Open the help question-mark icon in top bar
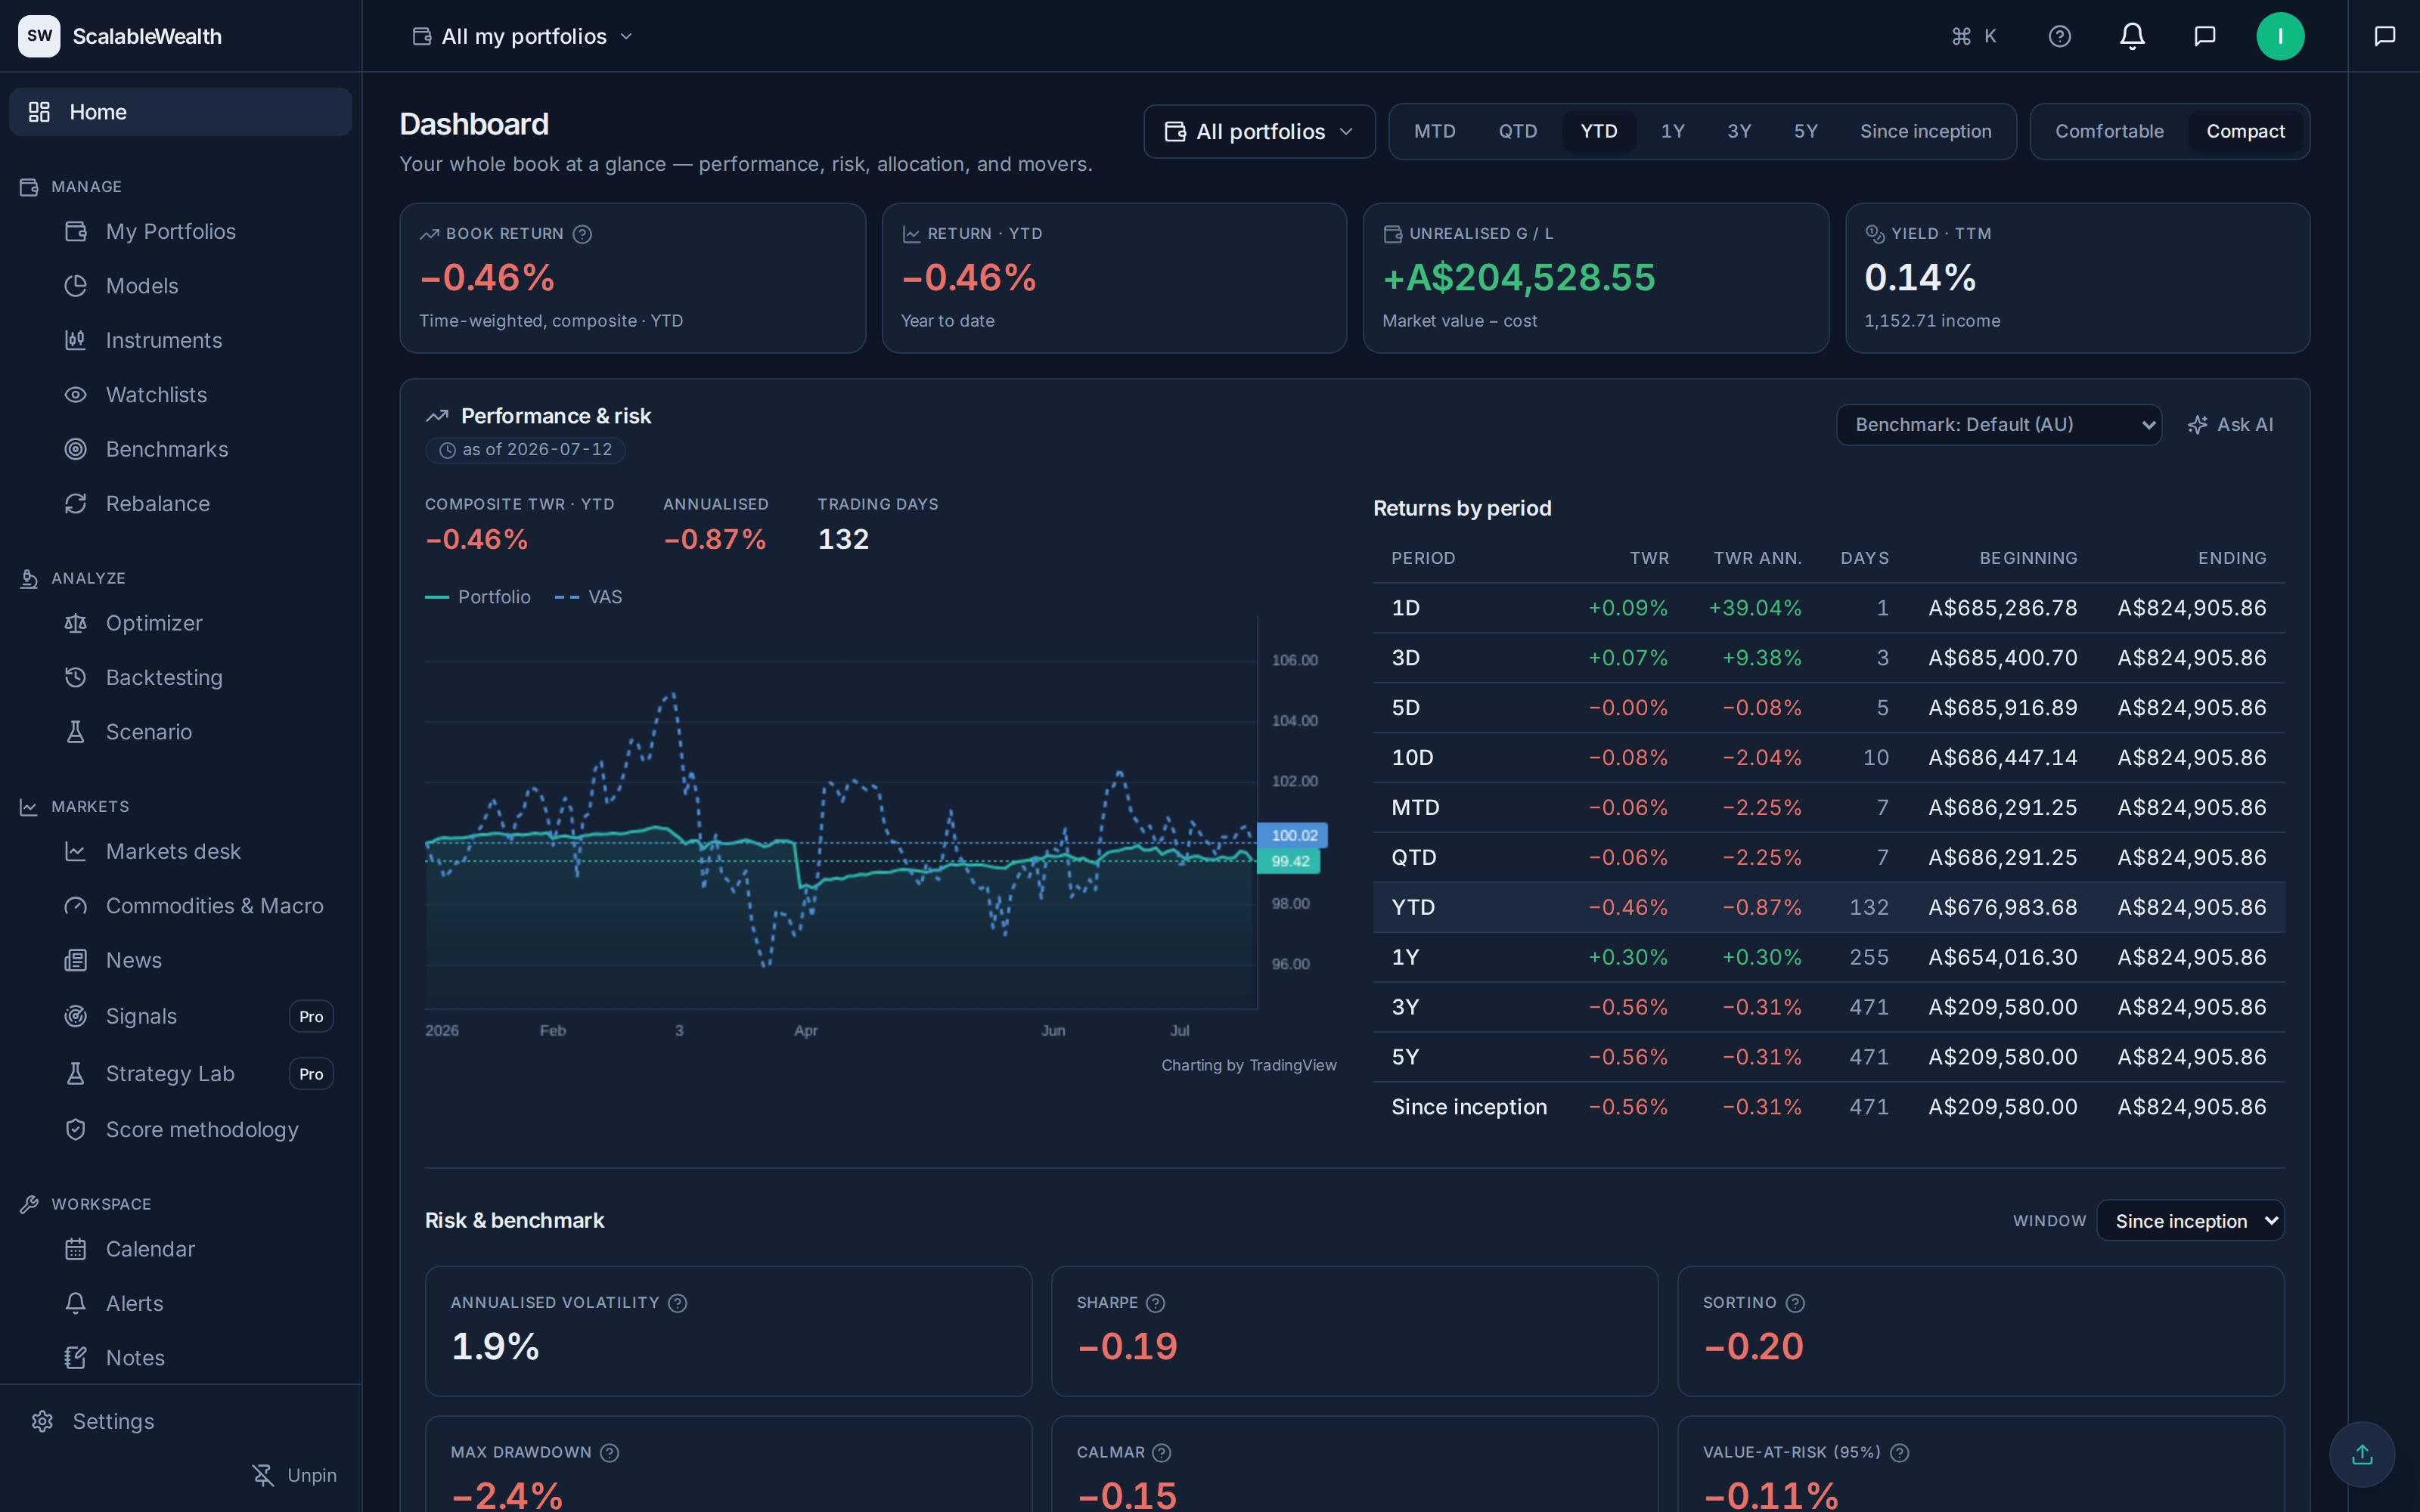Image resolution: width=2420 pixels, height=1512 pixels. tap(2059, 36)
